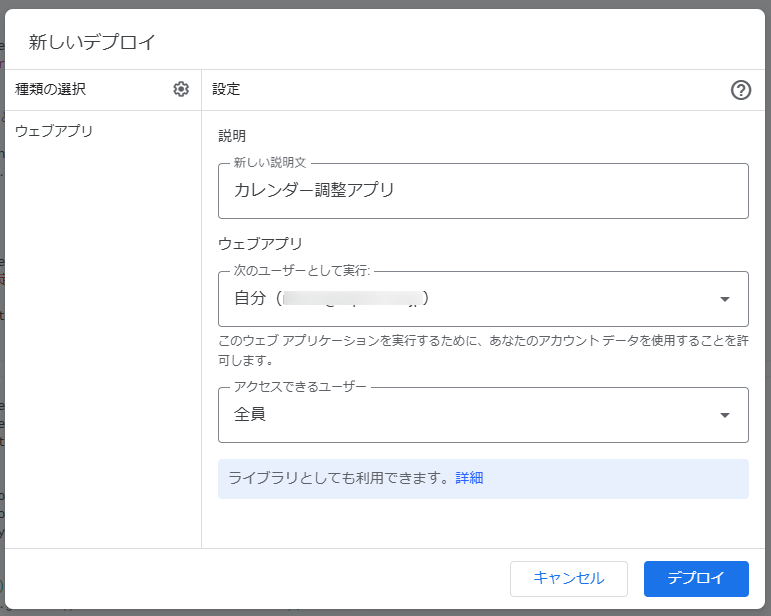Click the 次のユーザーとして実行 field label
Screen dimensions: 771x616
[x=302, y=271]
